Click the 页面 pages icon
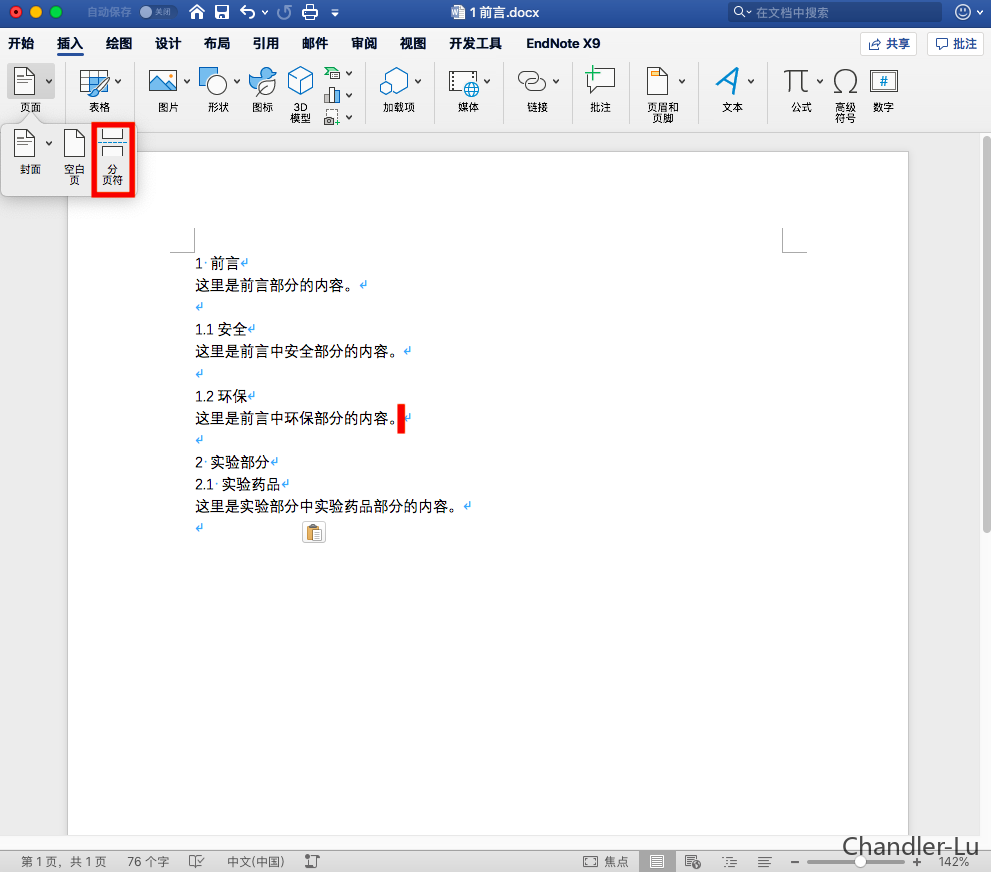Screen dimensions: 991x872 25,82
